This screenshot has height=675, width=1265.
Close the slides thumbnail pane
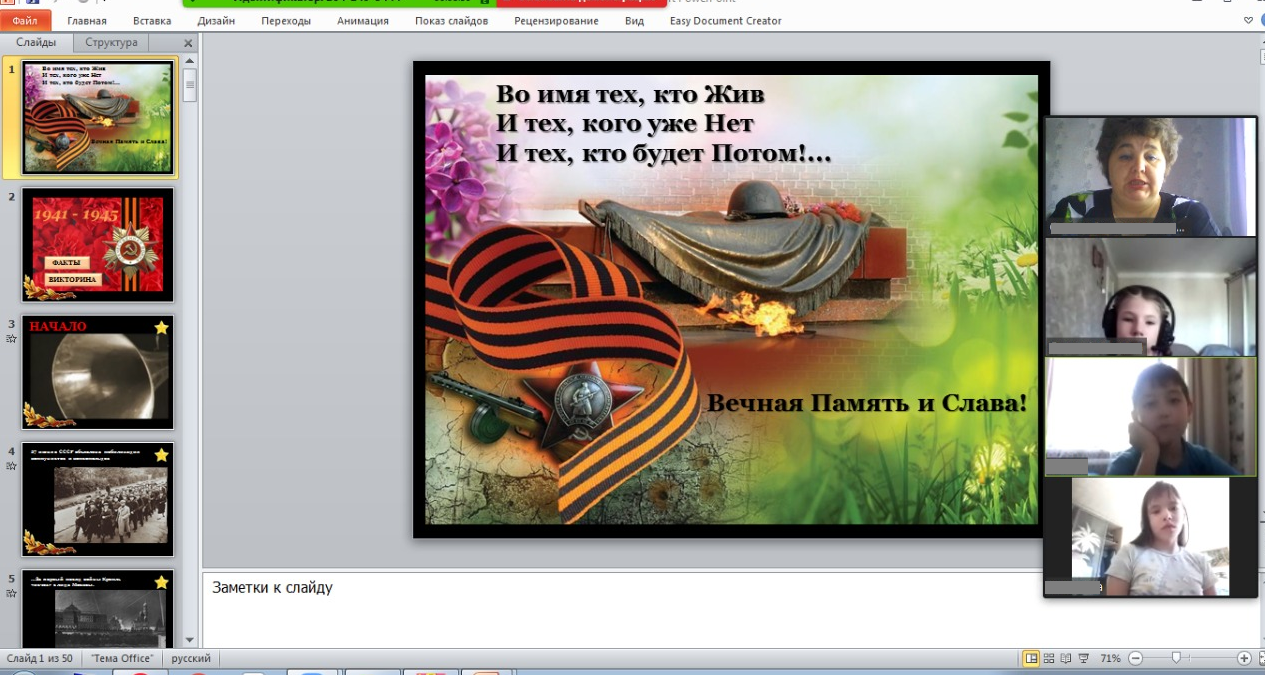click(188, 43)
